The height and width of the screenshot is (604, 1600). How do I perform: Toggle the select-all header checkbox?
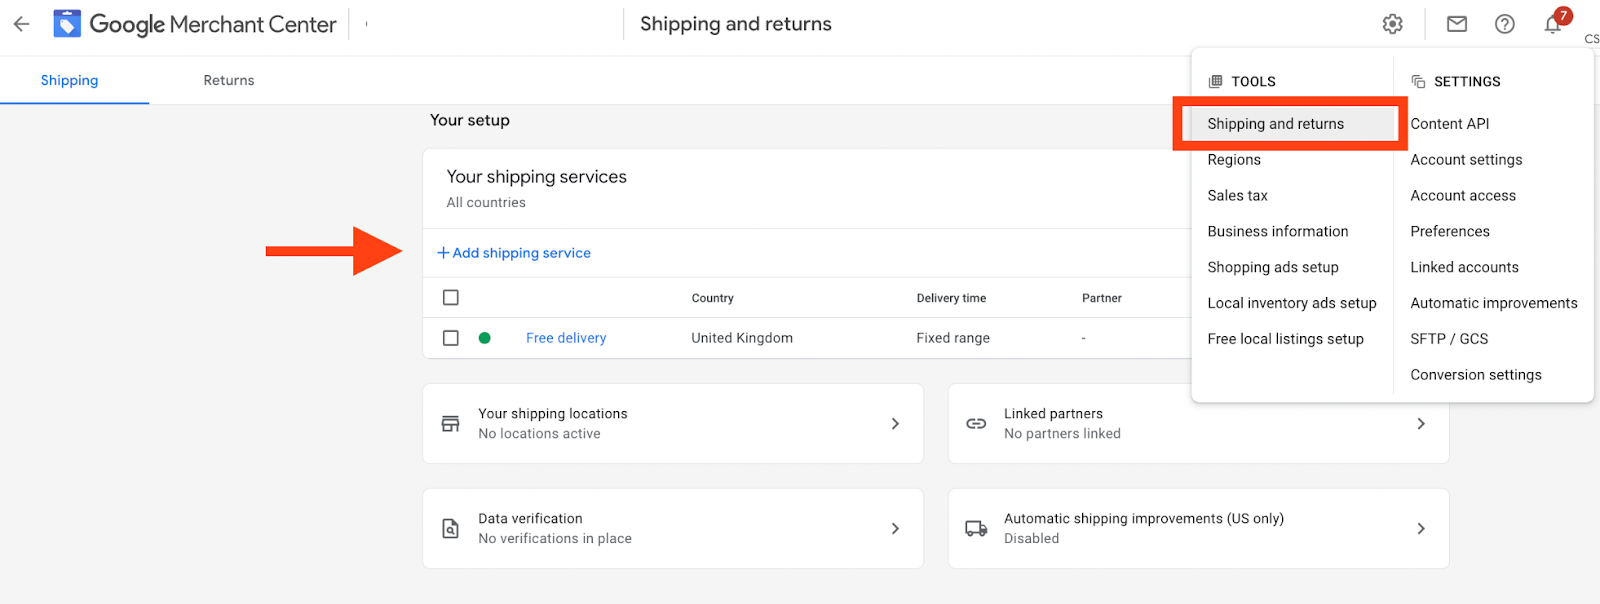click(451, 298)
